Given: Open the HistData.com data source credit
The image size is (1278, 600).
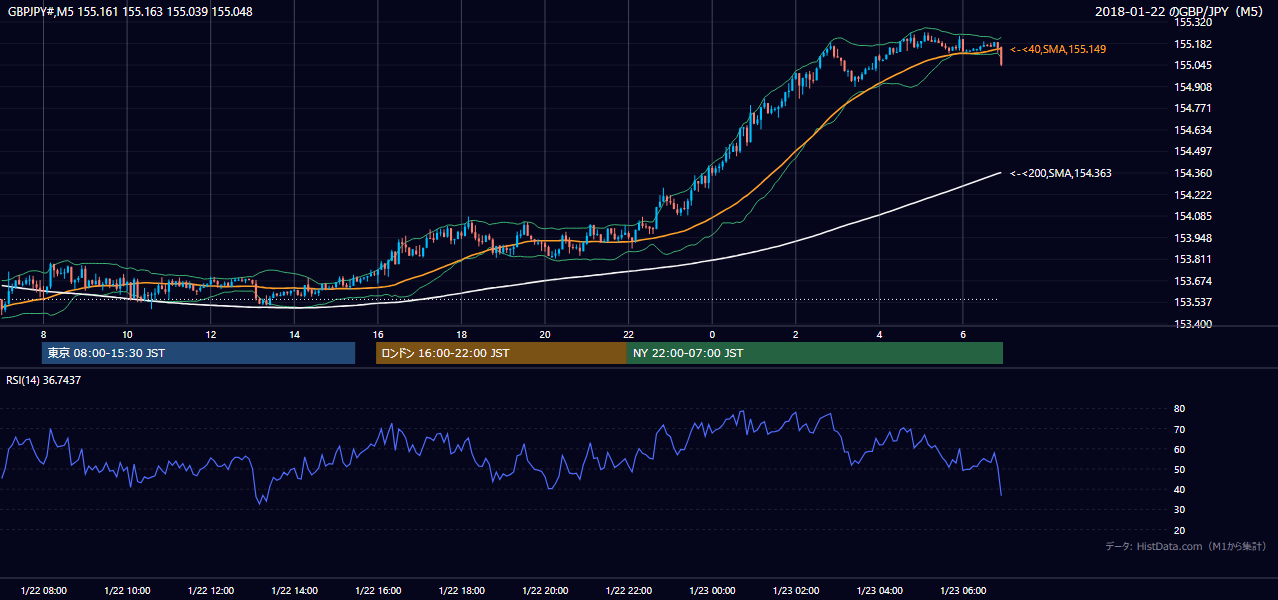Looking at the screenshot, I should pos(1185,546).
